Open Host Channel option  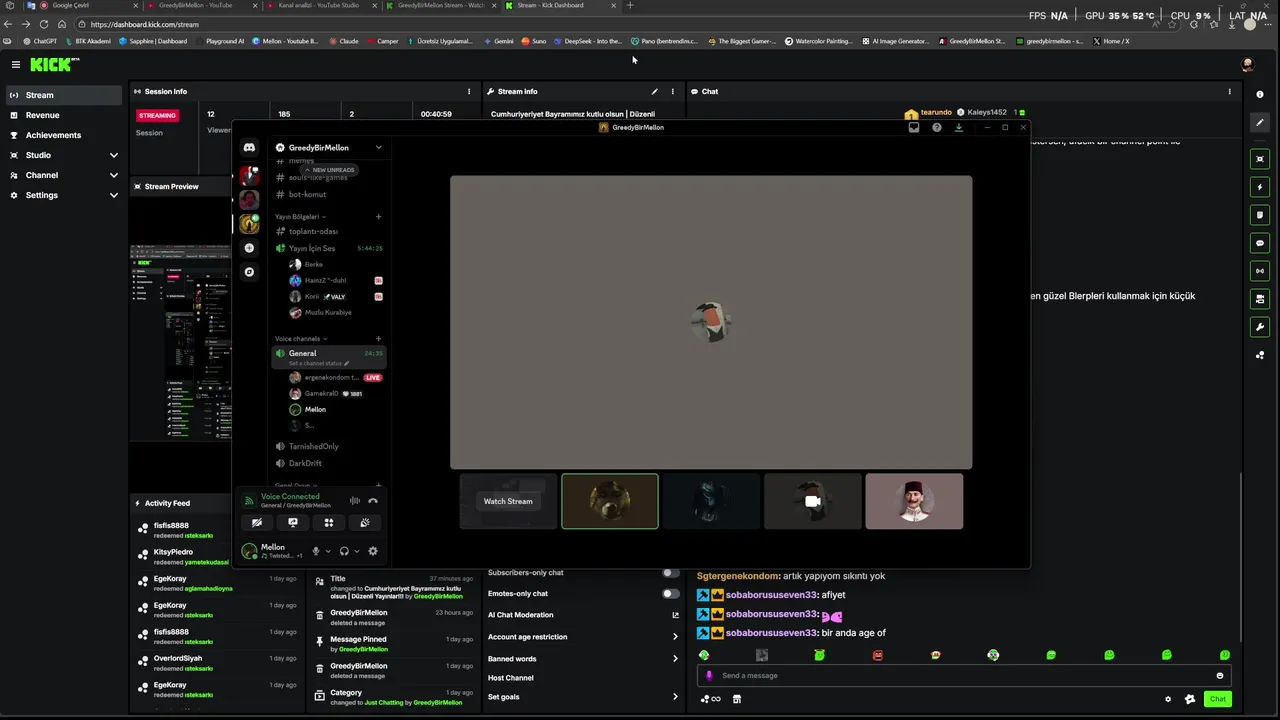(x=511, y=678)
